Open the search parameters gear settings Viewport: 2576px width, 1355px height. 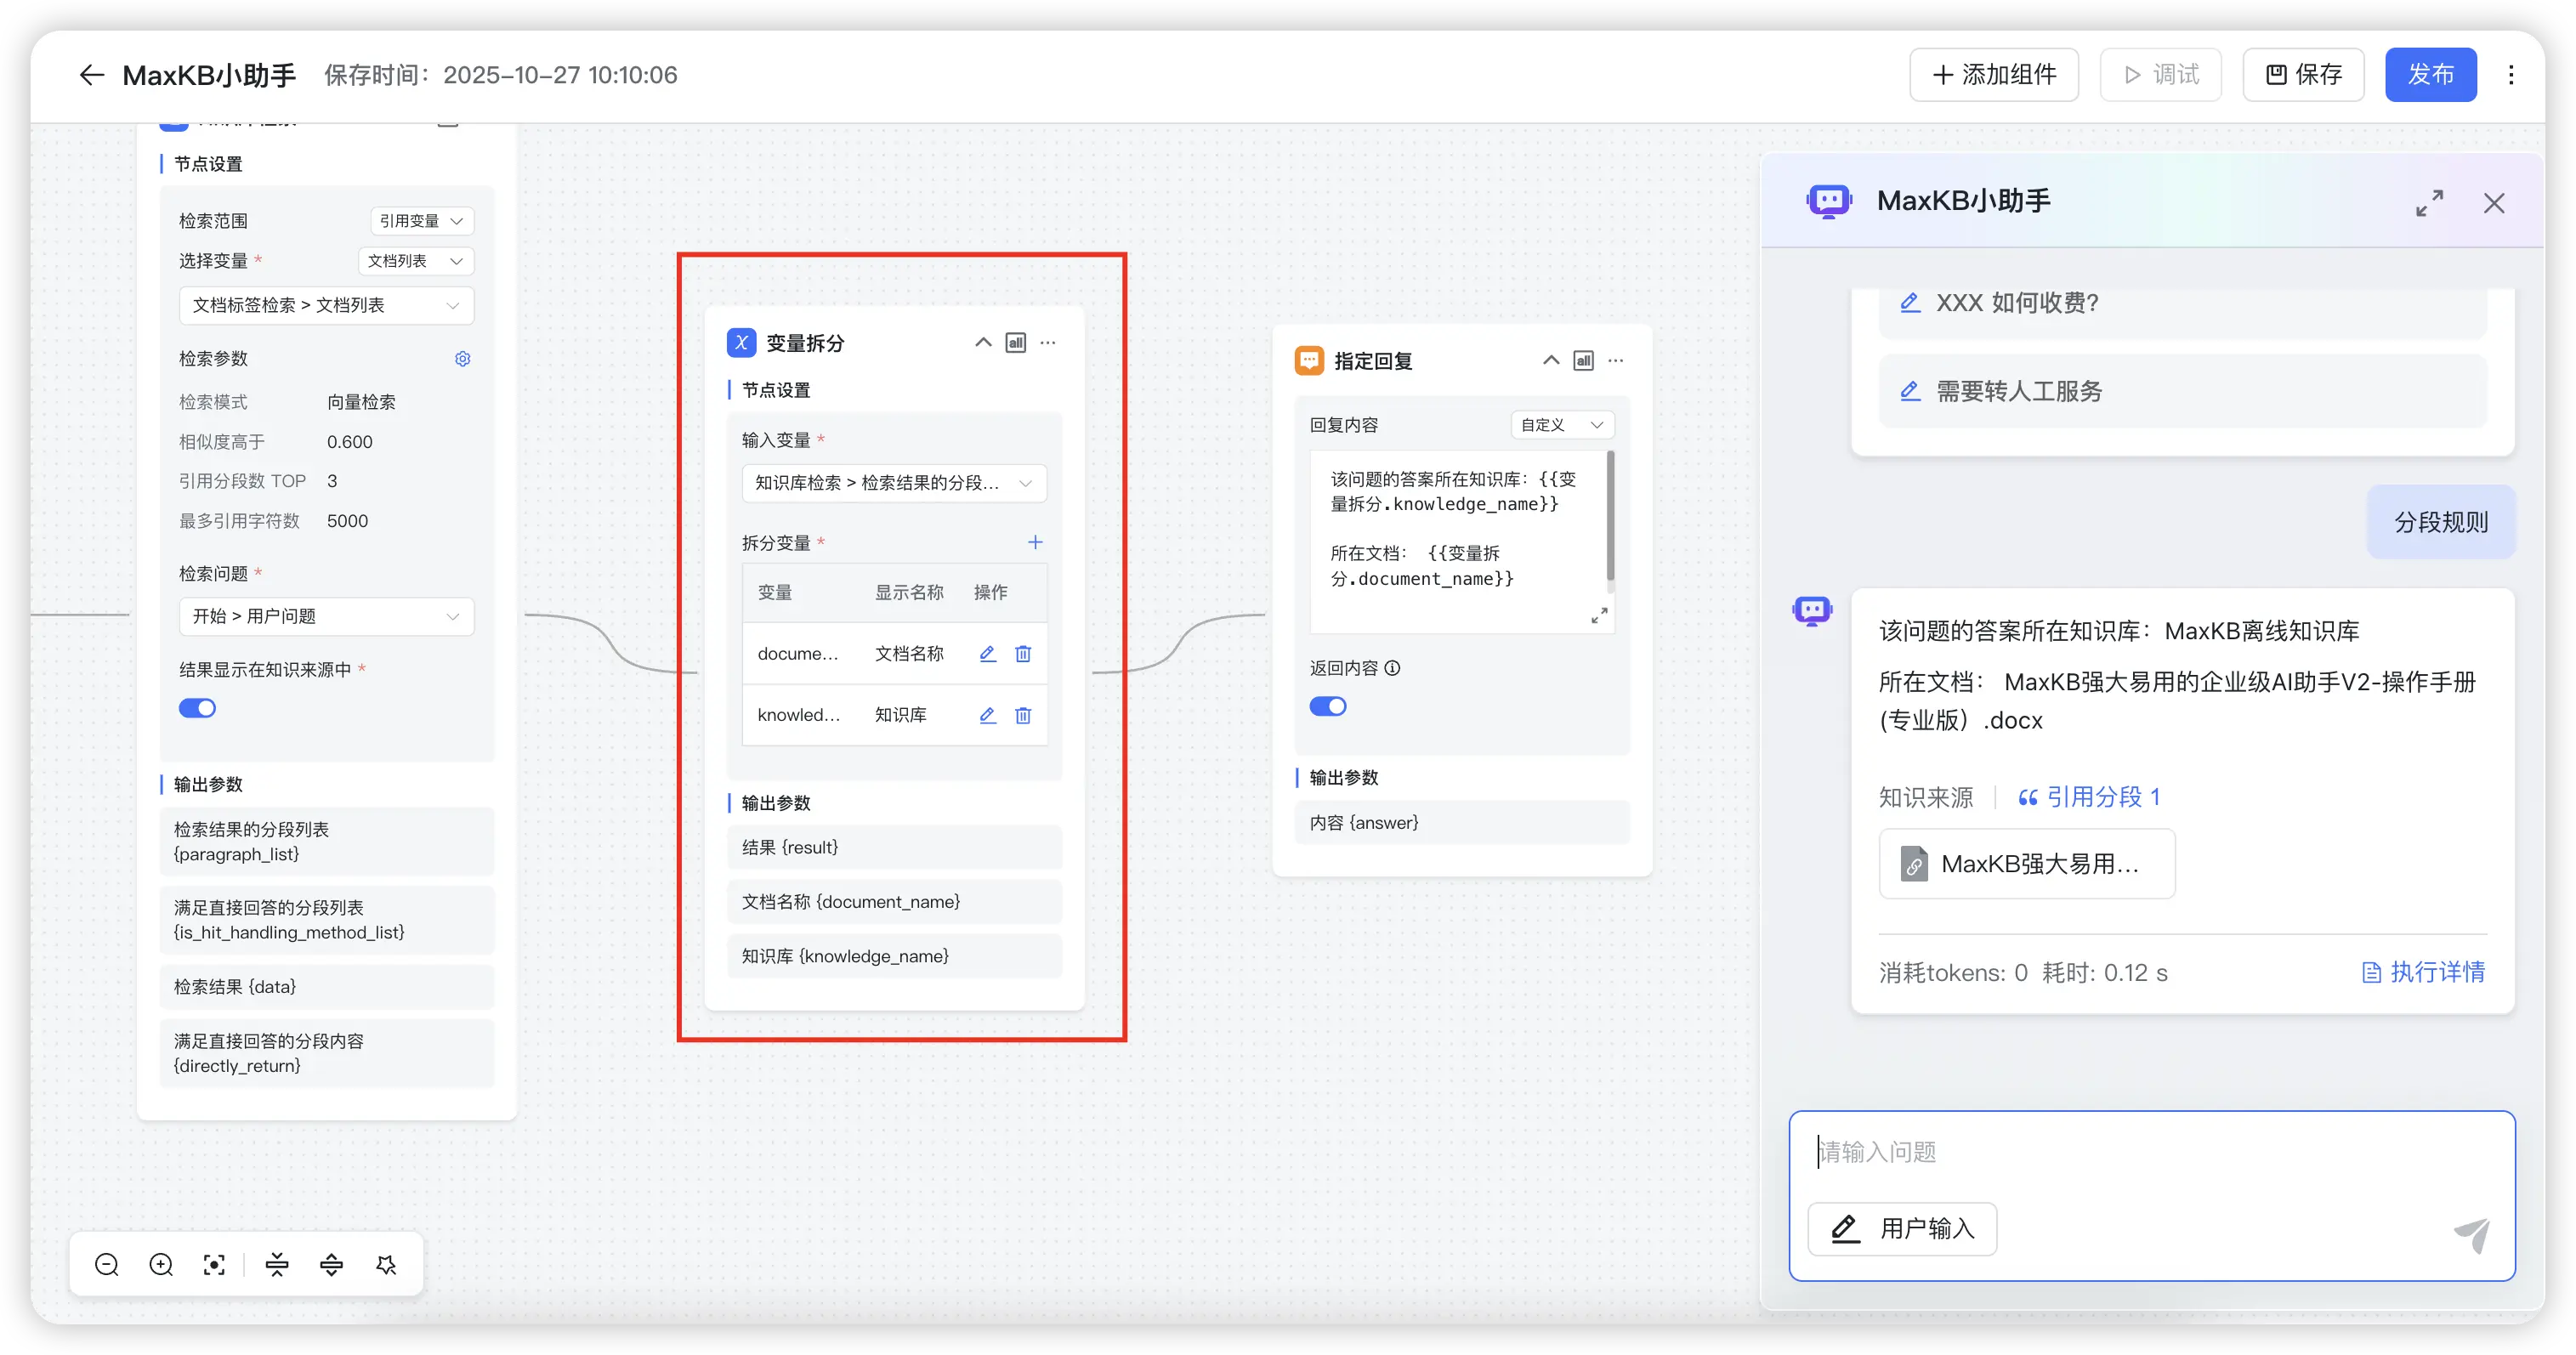462,359
